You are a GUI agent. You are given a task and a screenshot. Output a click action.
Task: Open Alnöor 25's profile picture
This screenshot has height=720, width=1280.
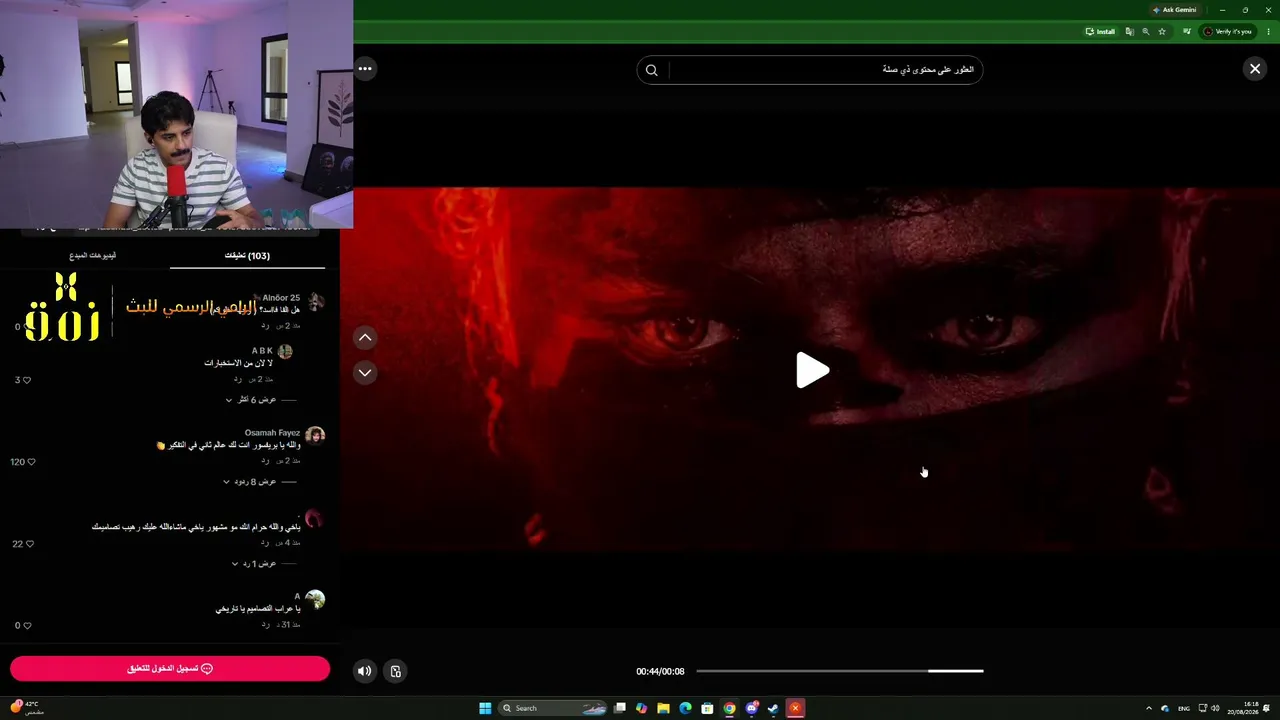[315, 302]
